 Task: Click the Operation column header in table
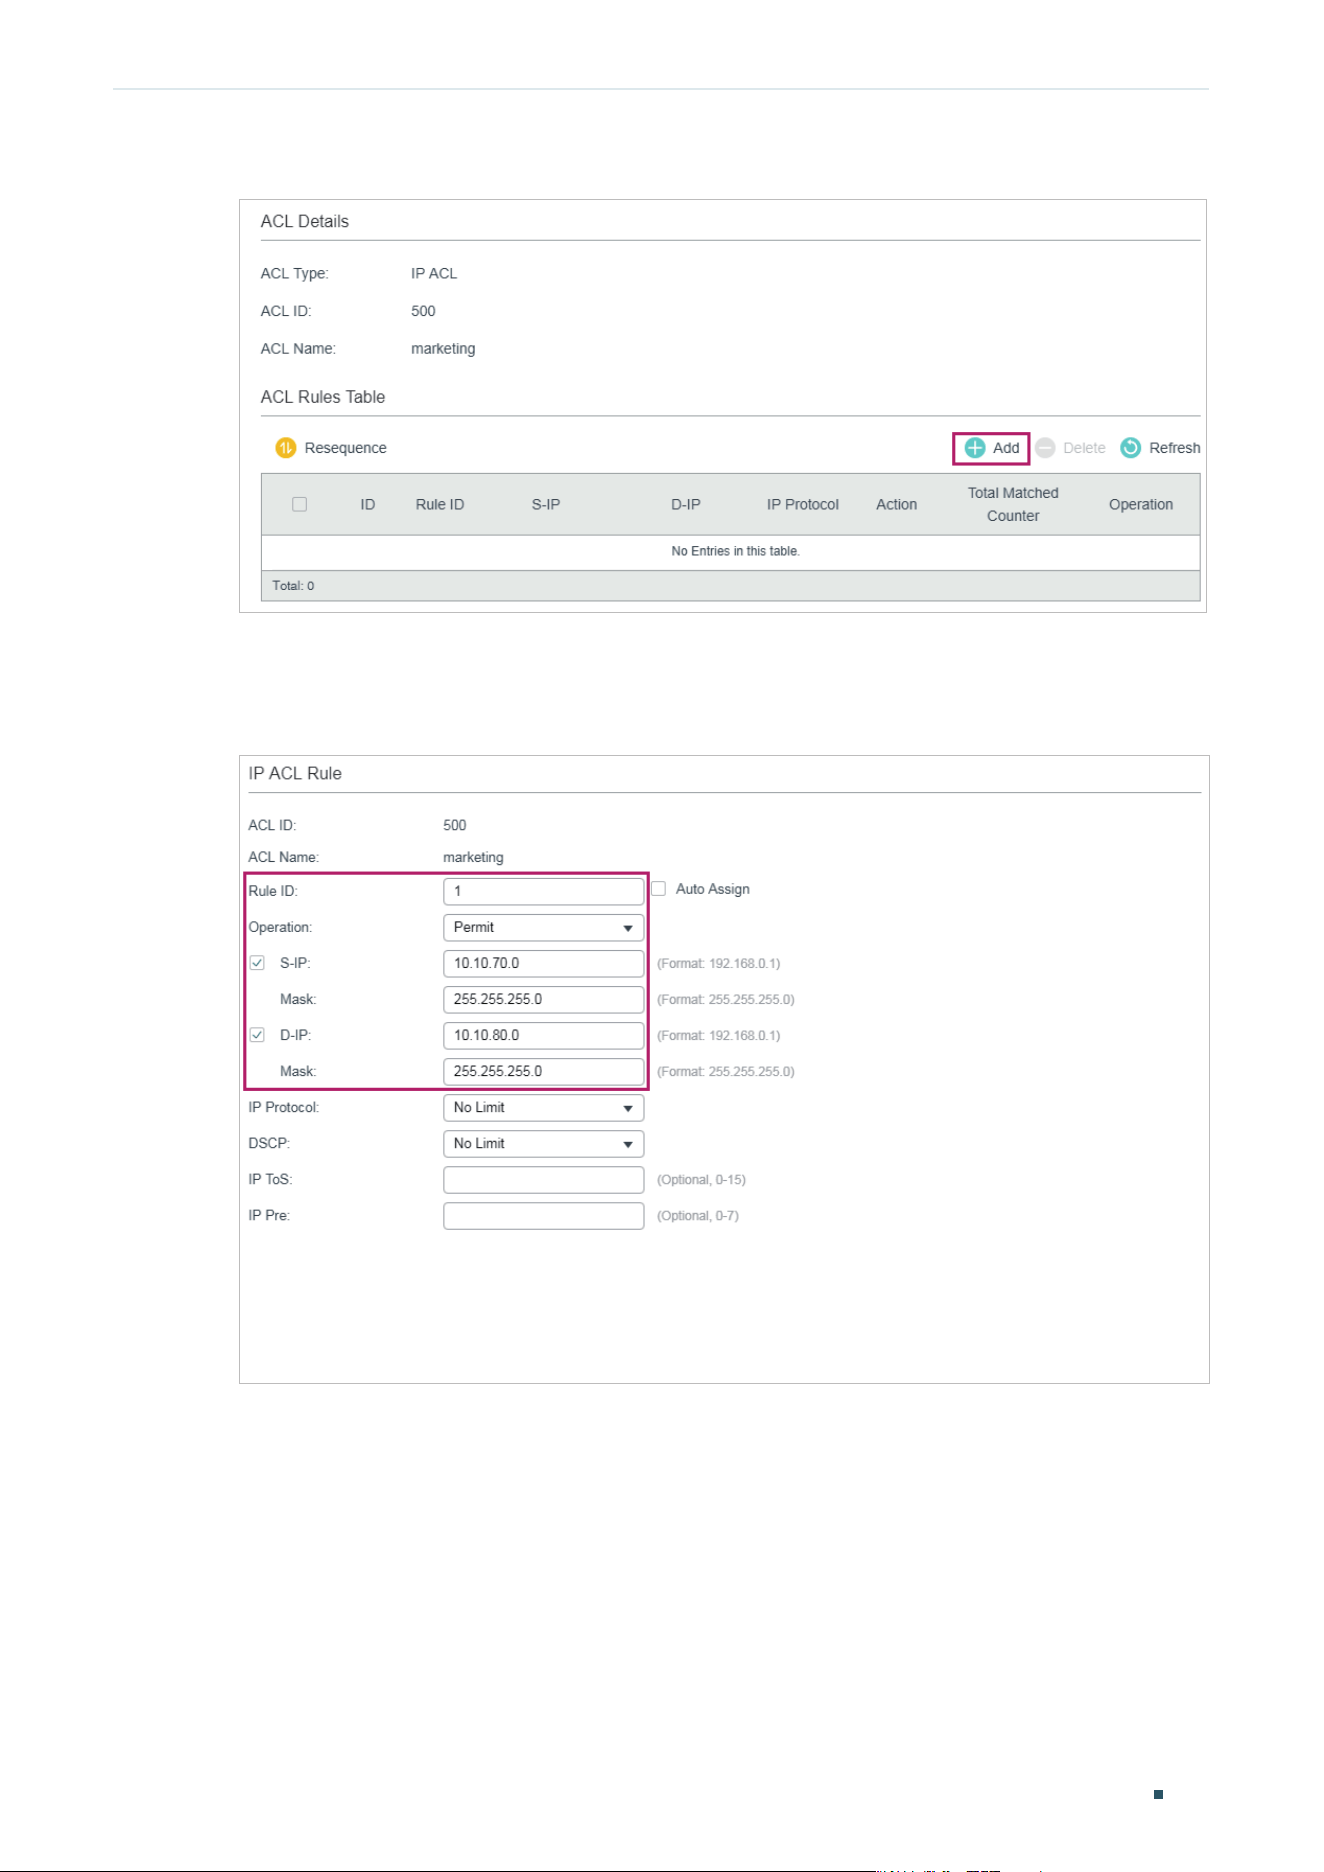pyautogui.click(x=1141, y=505)
